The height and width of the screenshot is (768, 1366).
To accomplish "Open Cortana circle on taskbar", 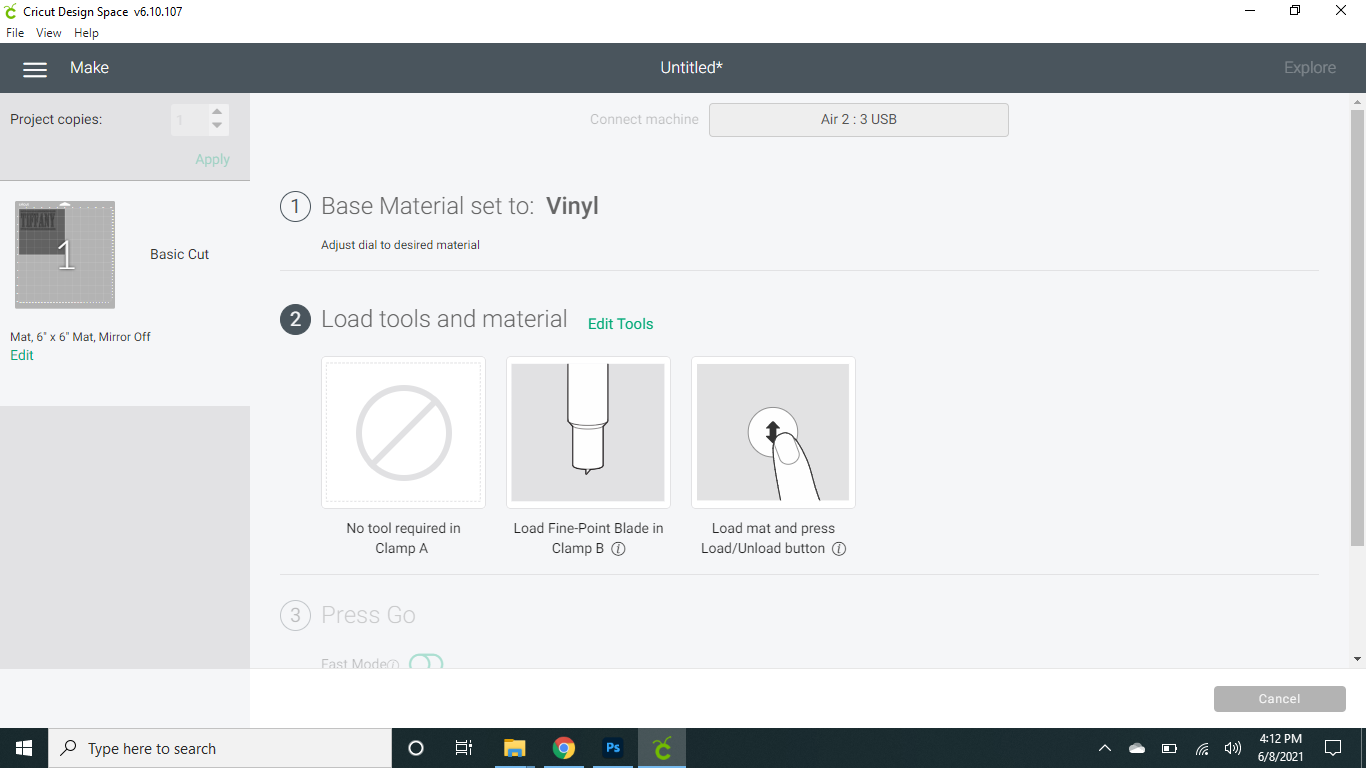I will coord(416,748).
